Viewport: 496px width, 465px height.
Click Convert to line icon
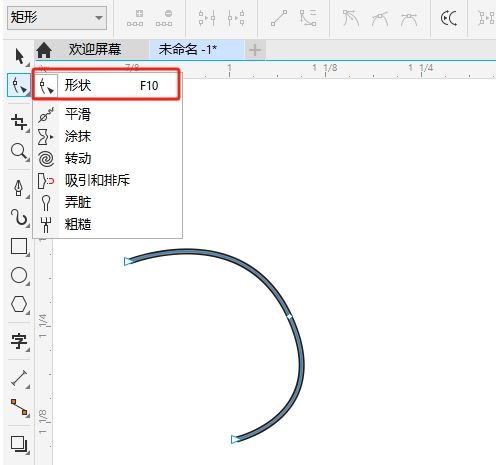[x=279, y=18]
